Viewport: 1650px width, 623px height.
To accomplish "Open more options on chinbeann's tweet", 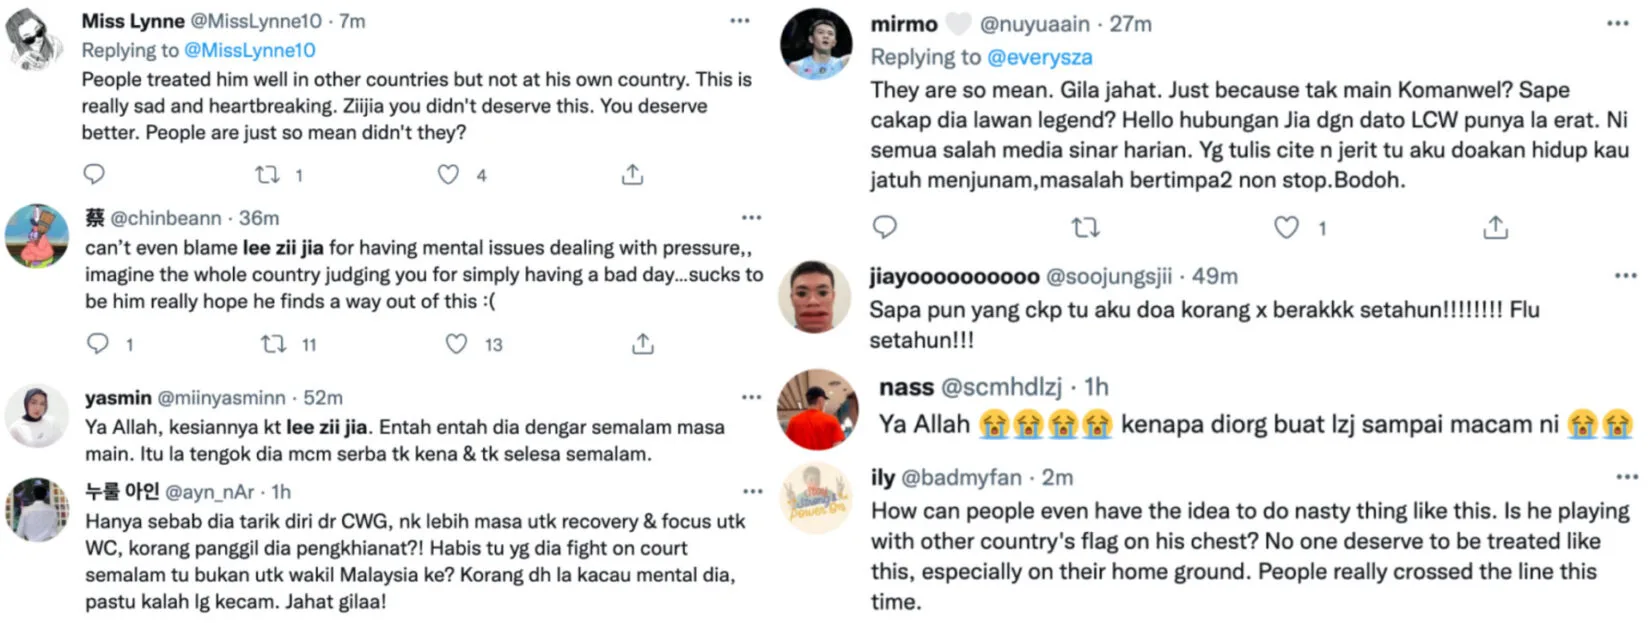I will (x=751, y=217).
